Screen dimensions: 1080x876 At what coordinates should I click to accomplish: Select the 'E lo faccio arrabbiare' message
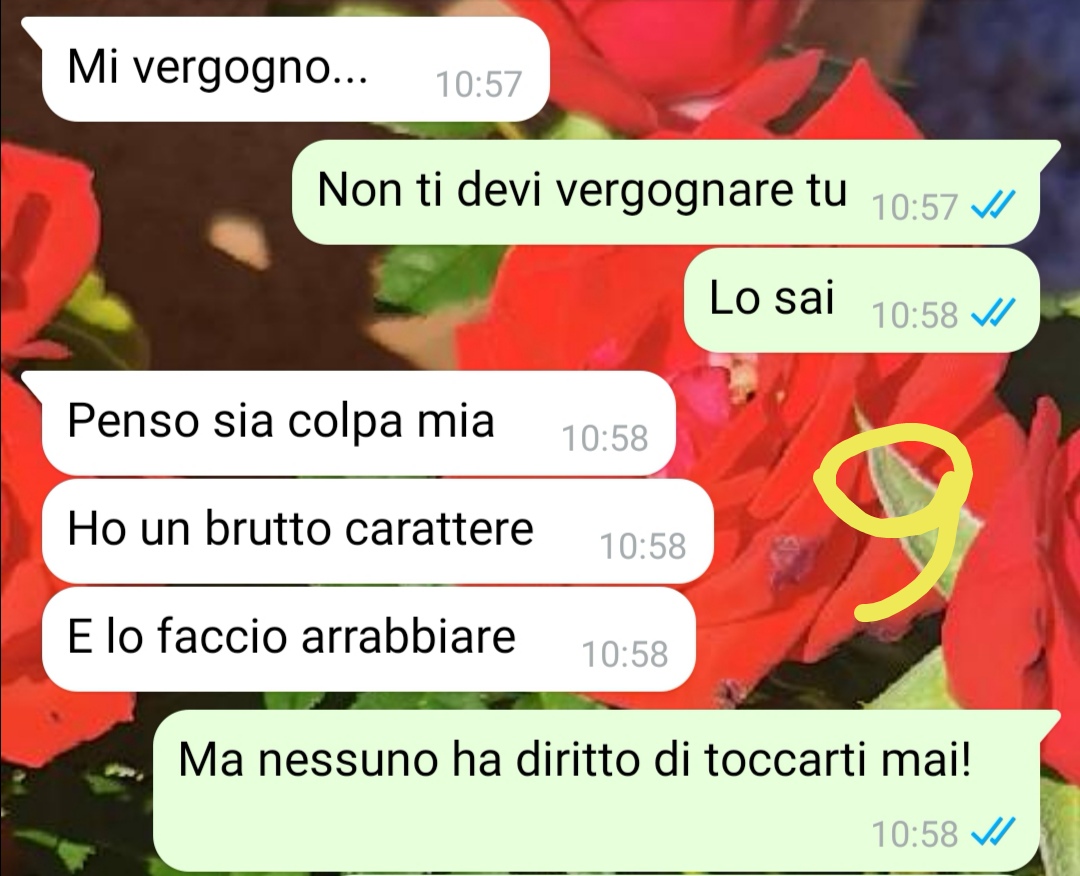pyautogui.click(x=368, y=640)
